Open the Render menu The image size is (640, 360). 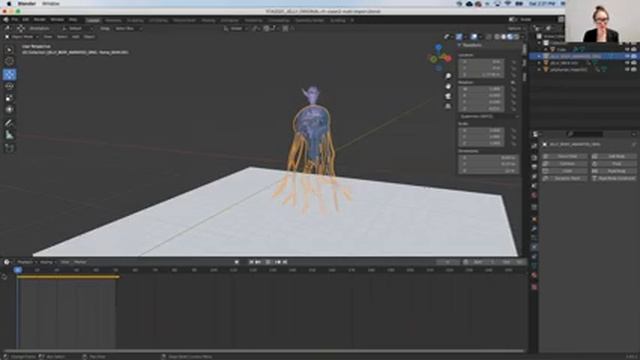coord(40,20)
